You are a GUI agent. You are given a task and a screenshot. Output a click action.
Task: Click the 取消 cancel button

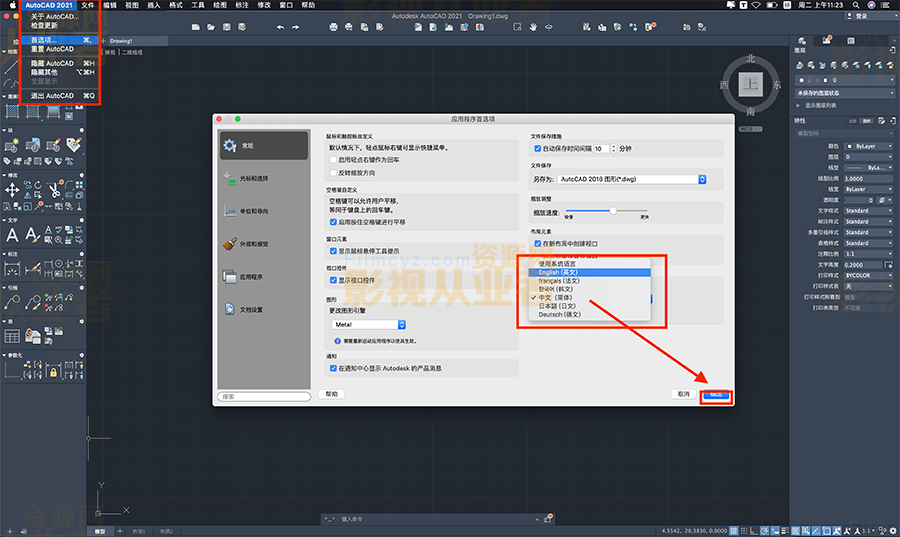click(683, 394)
